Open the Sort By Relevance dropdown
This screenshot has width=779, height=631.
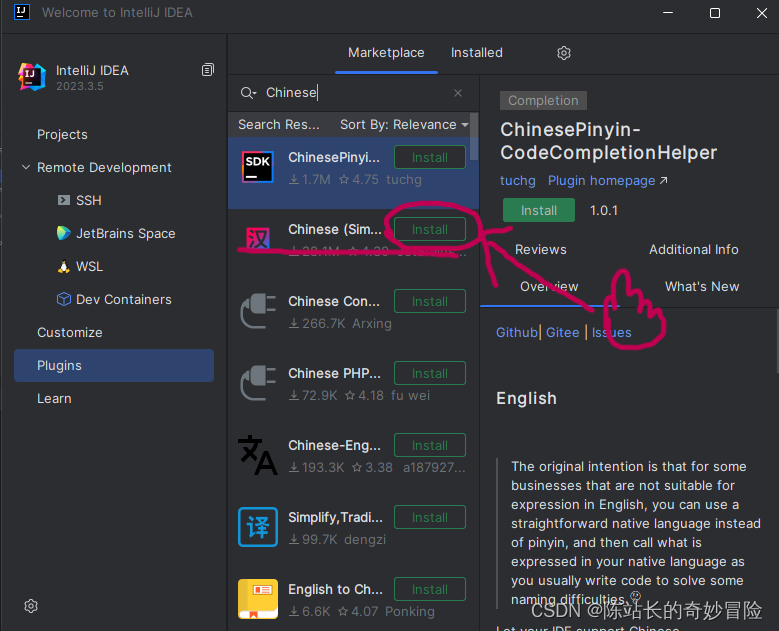(x=404, y=125)
